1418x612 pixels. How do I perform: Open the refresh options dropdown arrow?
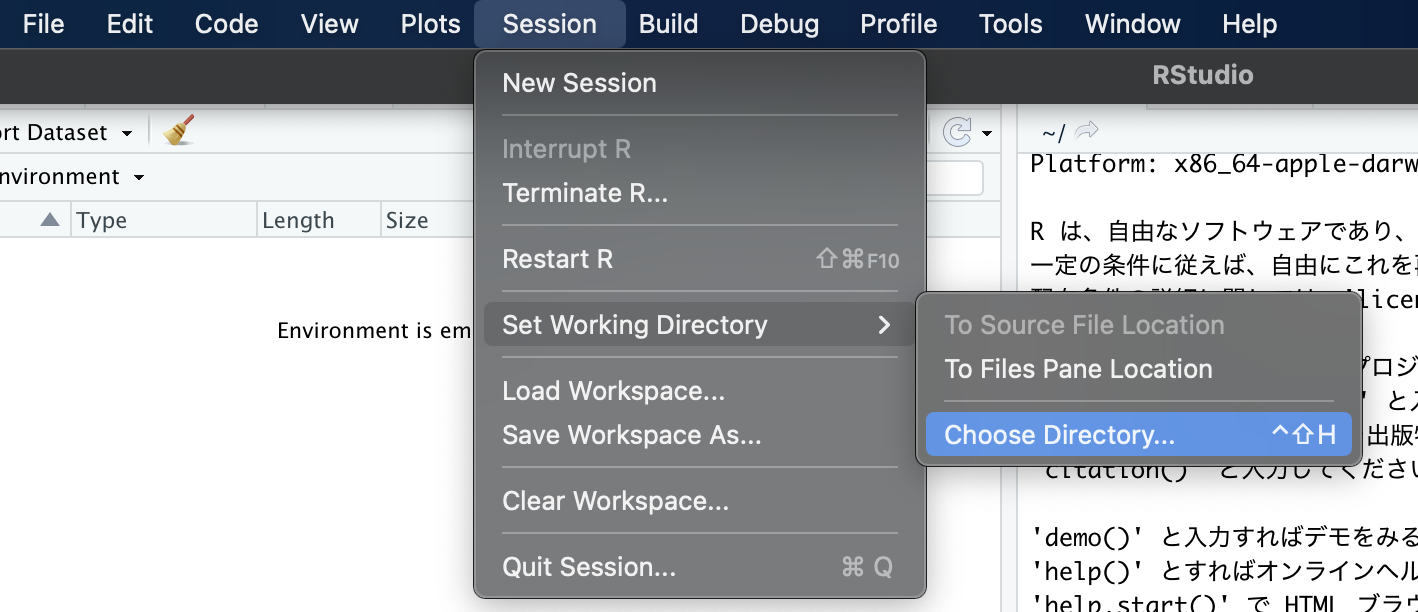pos(987,133)
